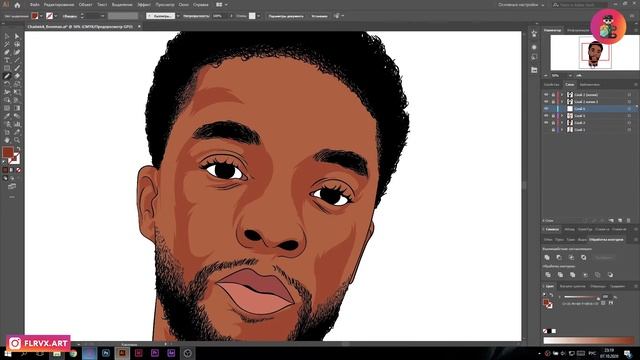Create new layer with Layers panel icon
The width and height of the screenshot is (640, 360).
620,220
